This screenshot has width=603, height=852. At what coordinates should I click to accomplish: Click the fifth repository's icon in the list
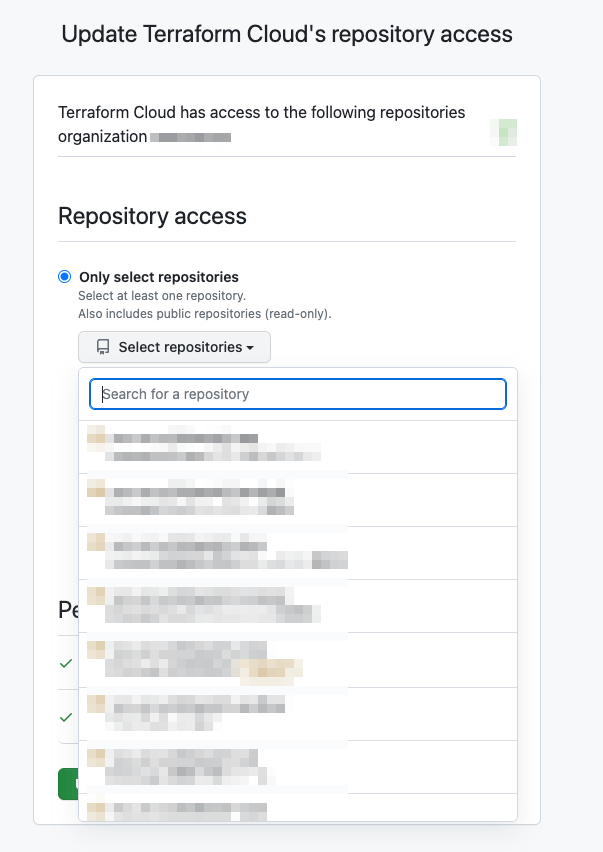tap(96, 648)
